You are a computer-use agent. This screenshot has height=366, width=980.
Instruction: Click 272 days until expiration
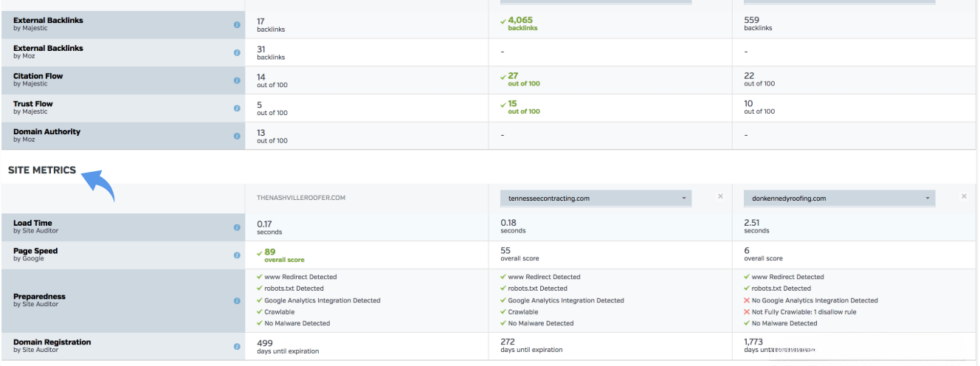(x=531, y=345)
